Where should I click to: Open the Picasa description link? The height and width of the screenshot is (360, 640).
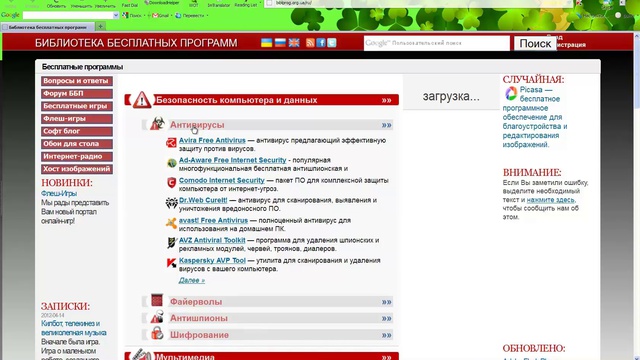tap(535, 117)
